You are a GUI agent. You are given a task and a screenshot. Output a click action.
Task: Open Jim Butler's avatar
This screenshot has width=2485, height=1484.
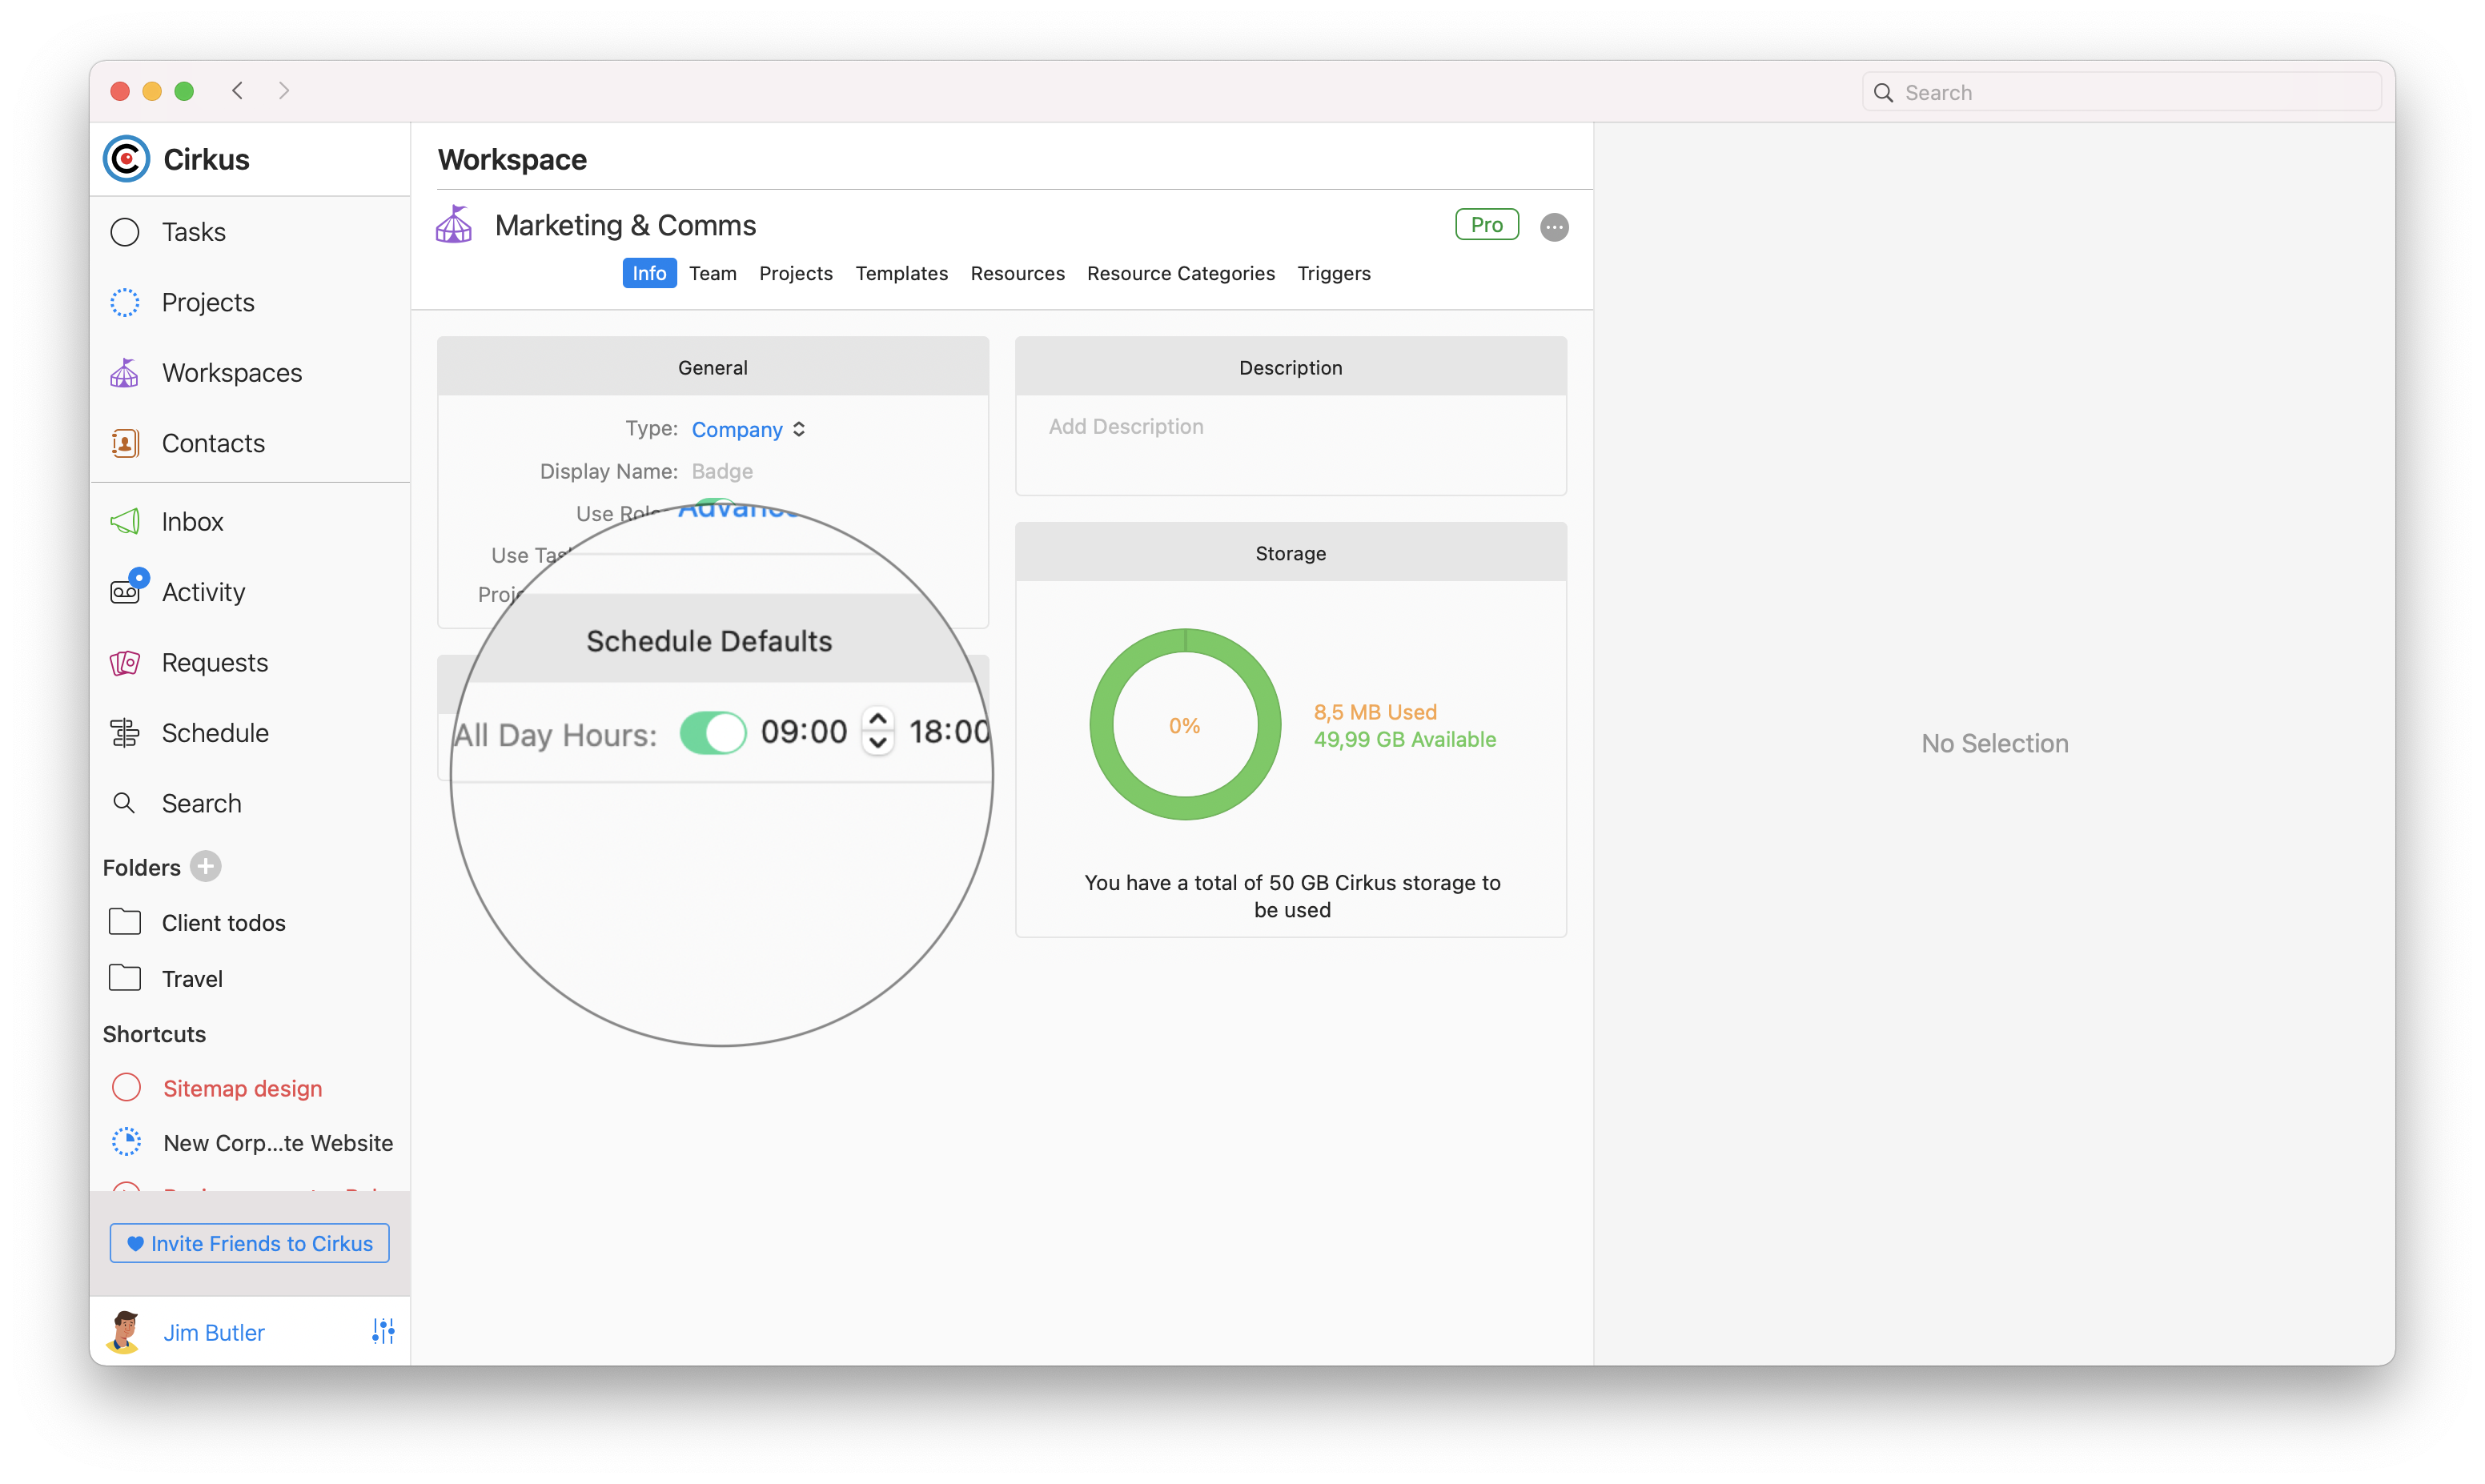coord(125,1331)
